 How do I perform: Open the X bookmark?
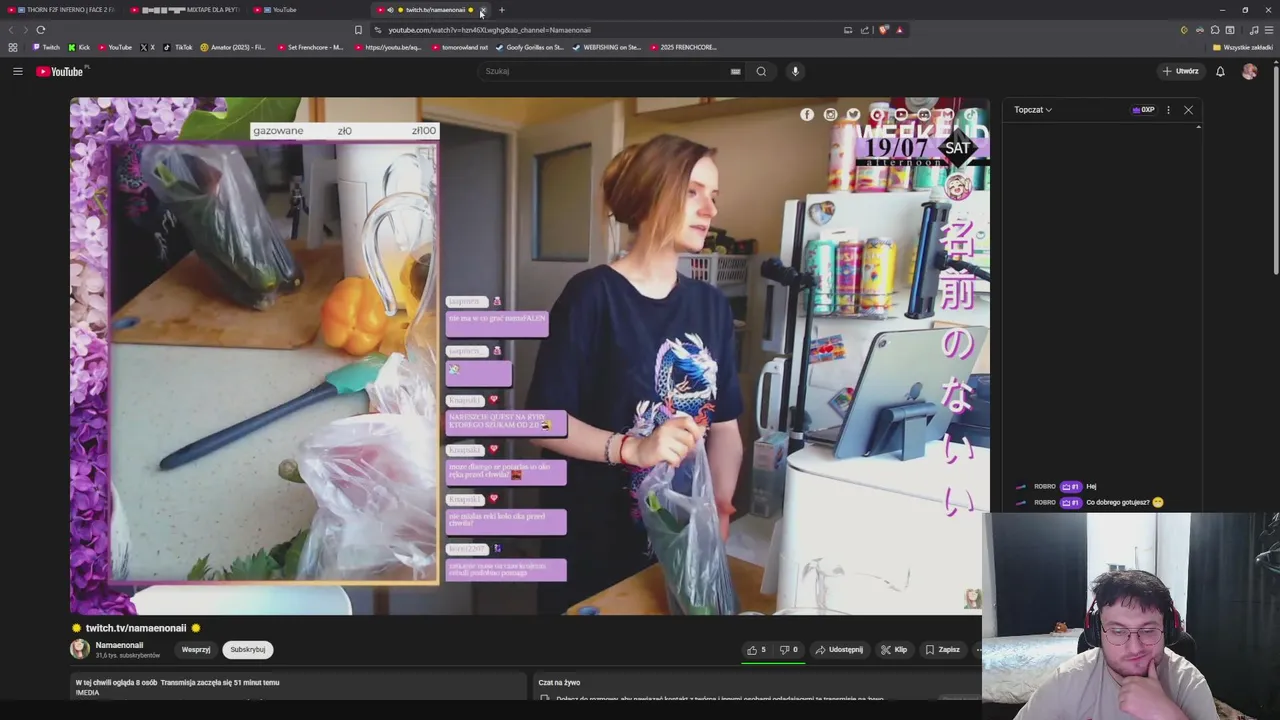(x=148, y=47)
